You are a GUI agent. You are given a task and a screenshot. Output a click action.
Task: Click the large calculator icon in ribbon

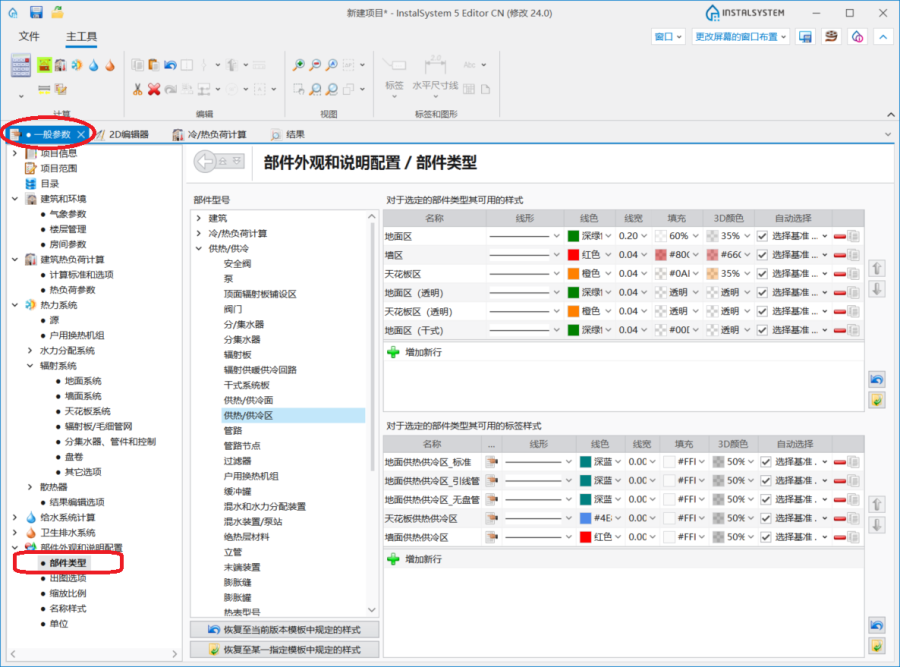pos(21,65)
